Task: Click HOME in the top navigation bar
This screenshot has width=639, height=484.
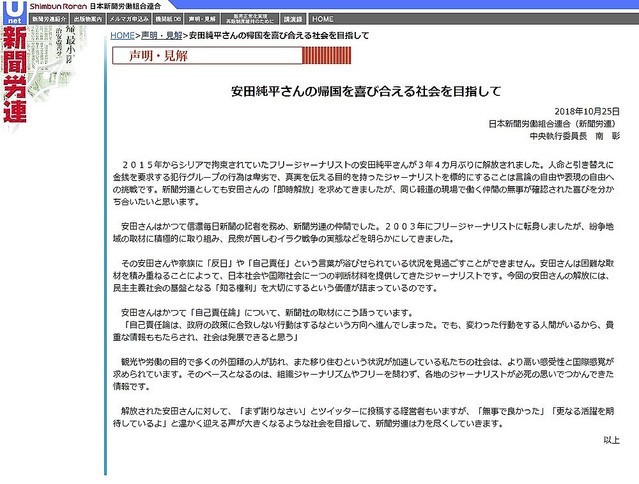Action: pos(323,19)
